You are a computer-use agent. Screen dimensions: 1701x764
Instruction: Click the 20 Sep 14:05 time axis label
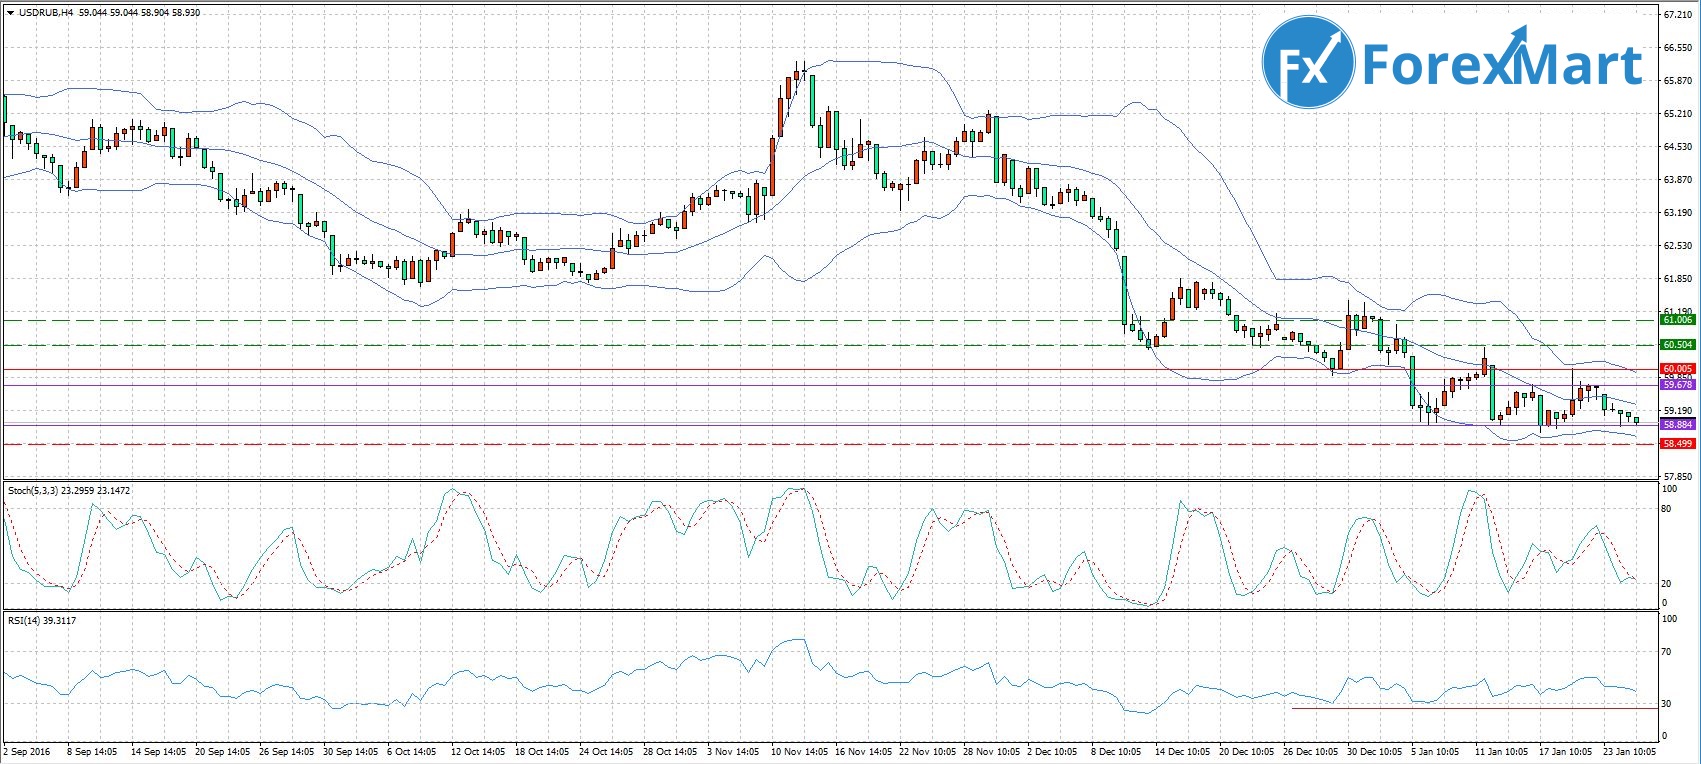pyautogui.click(x=224, y=751)
